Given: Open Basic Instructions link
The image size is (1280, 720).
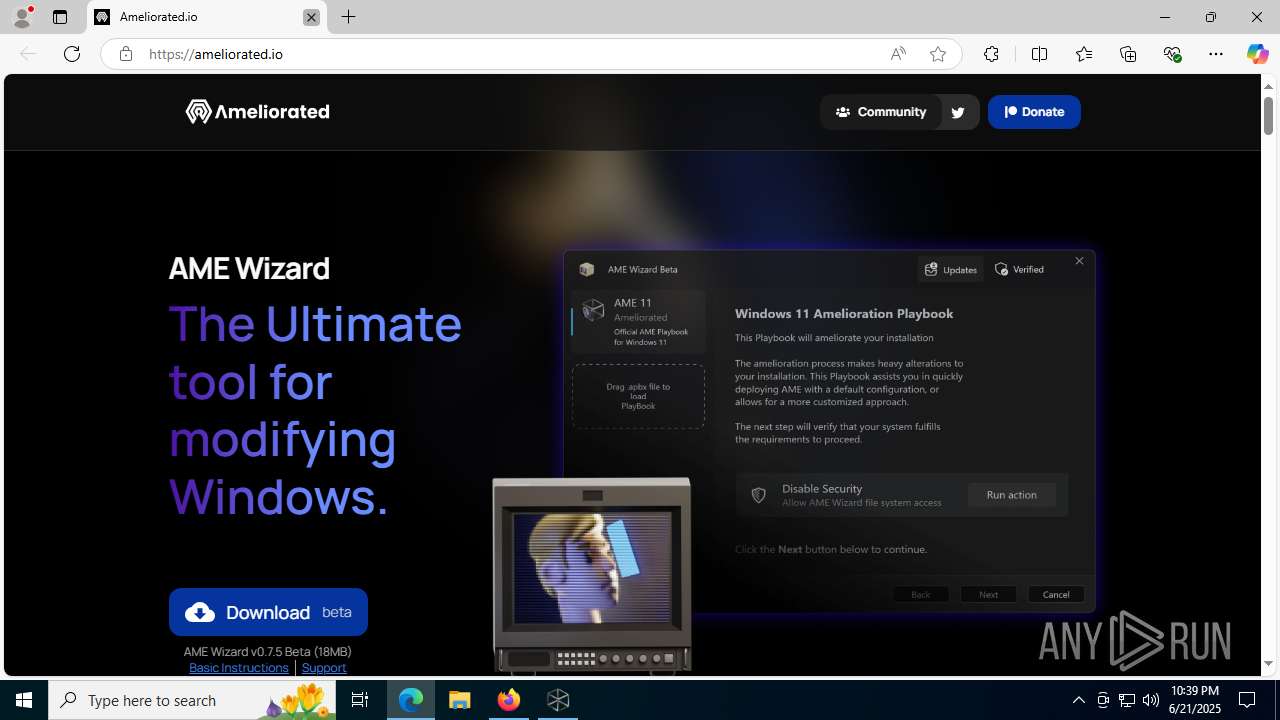Looking at the screenshot, I should pos(238,667).
